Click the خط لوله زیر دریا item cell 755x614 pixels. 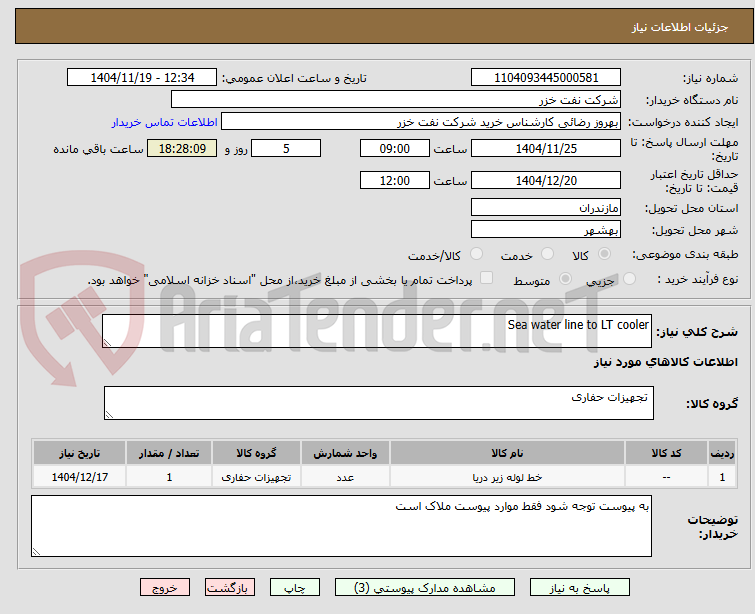[507, 477]
